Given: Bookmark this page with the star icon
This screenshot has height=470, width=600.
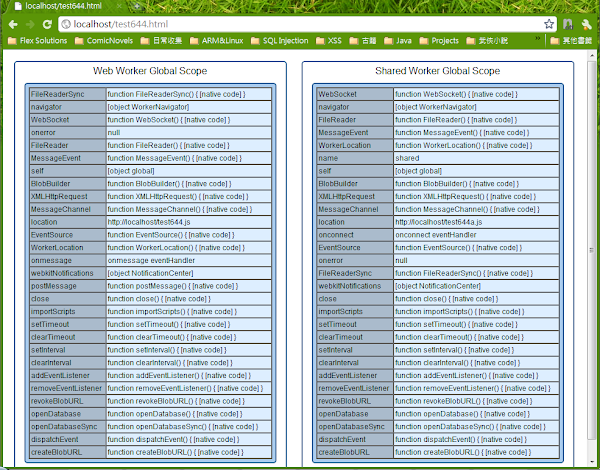Looking at the screenshot, I should (x=549, y=24).
